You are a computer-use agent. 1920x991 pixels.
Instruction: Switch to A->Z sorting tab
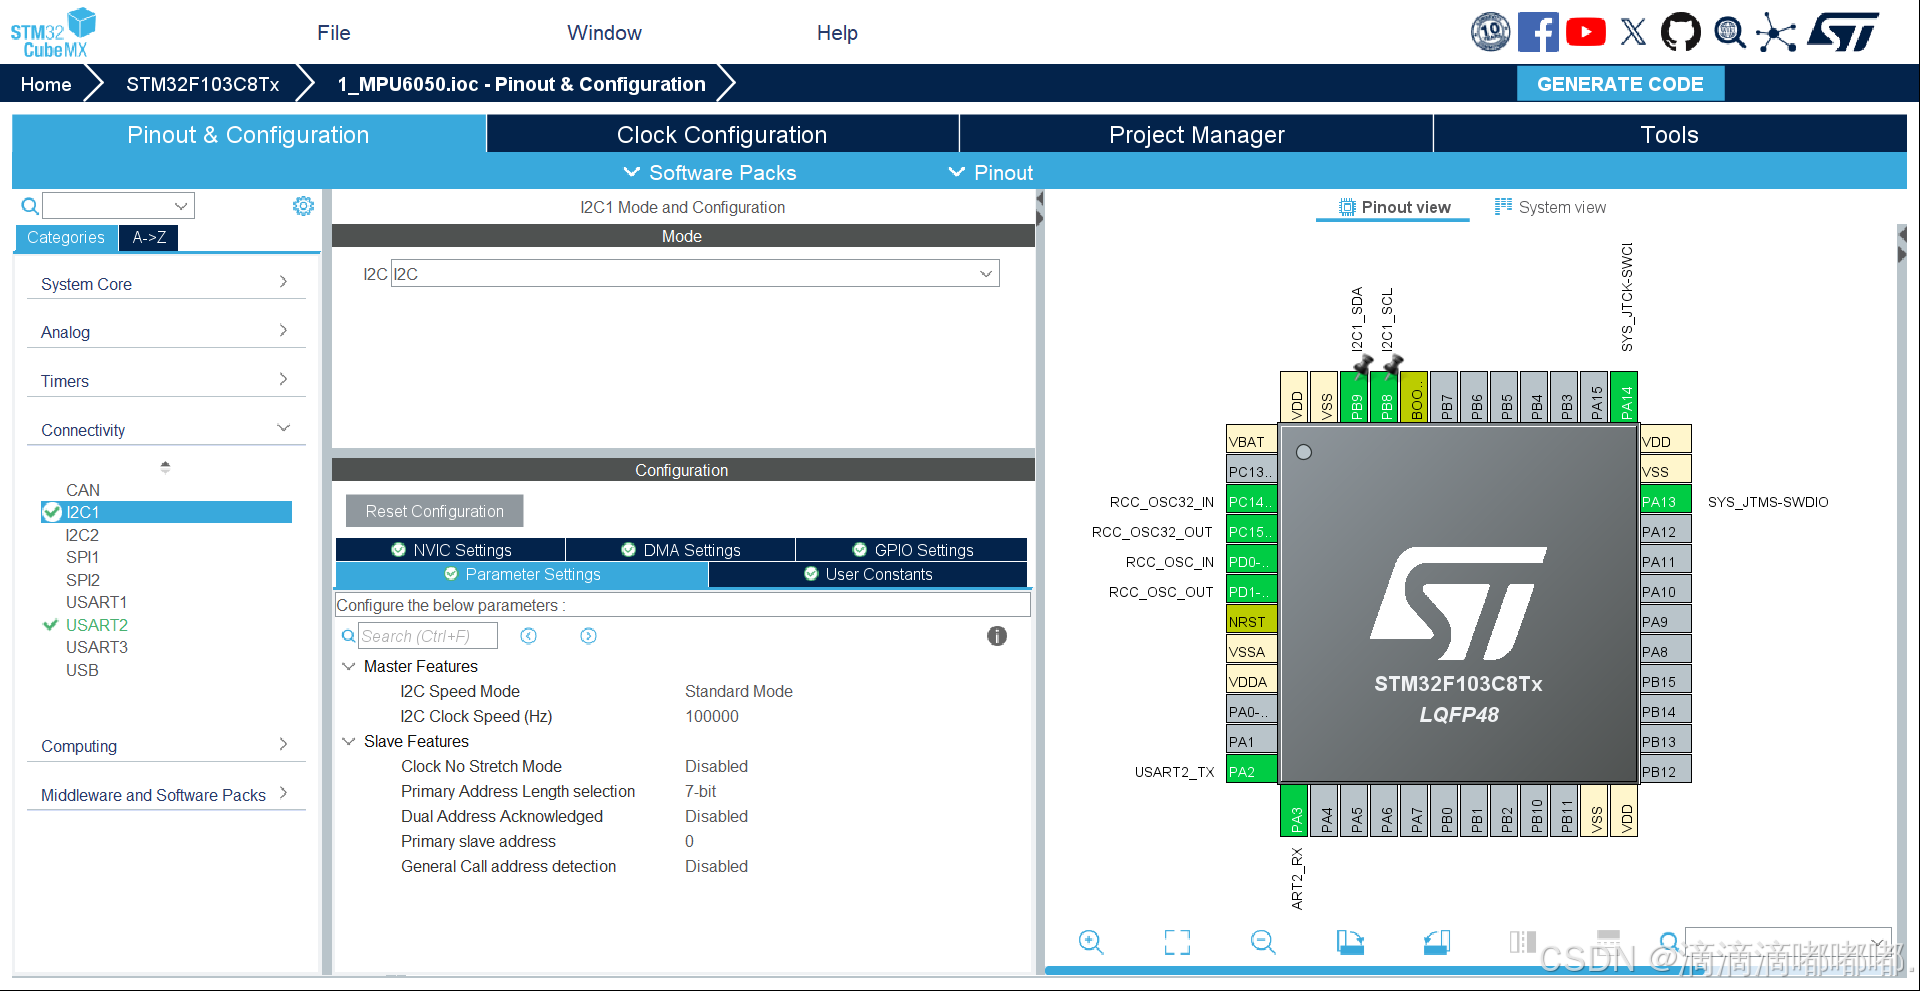pyautogui.click(x=149, y=237)
